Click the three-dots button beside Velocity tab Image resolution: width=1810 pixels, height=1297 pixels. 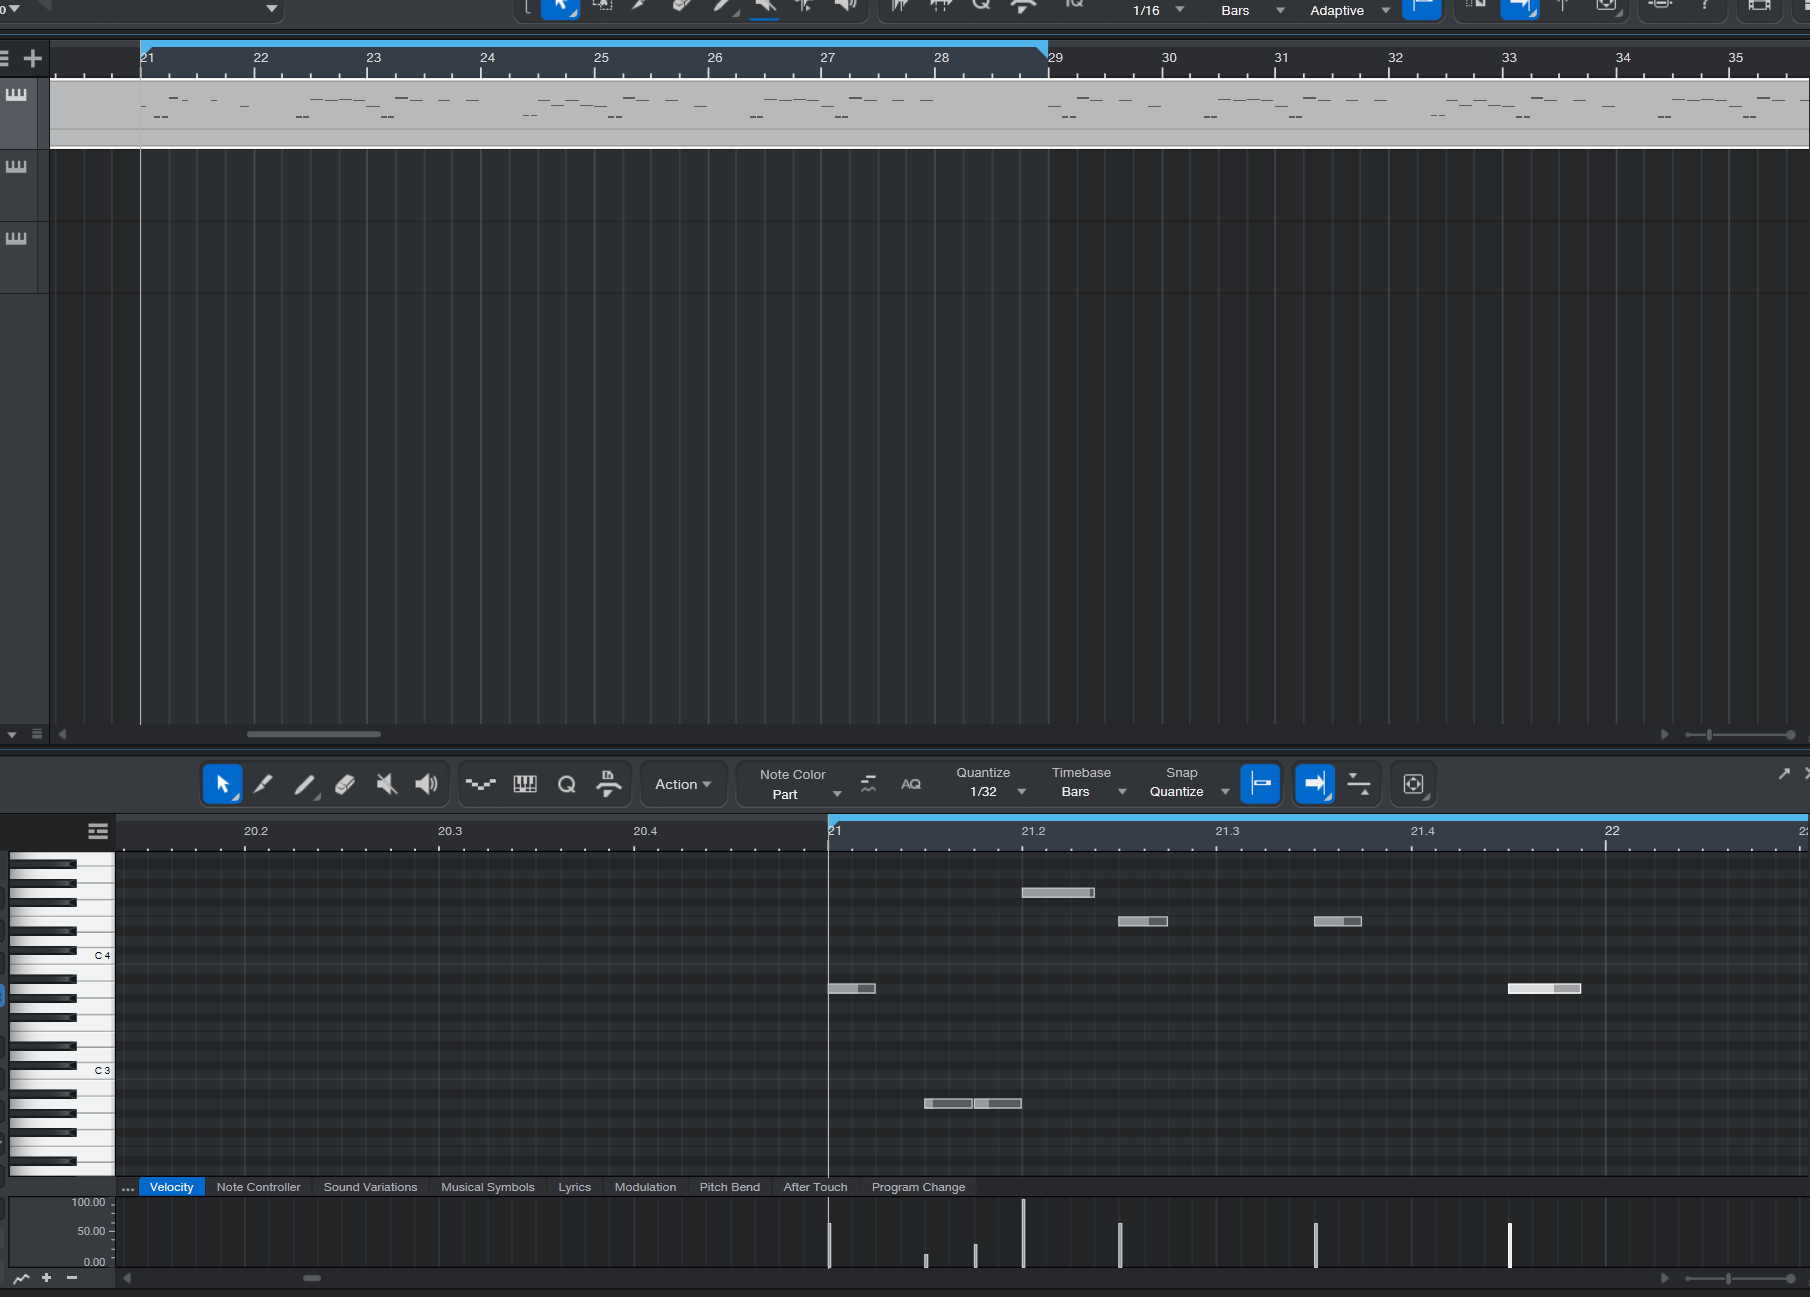coord(127,1188)
